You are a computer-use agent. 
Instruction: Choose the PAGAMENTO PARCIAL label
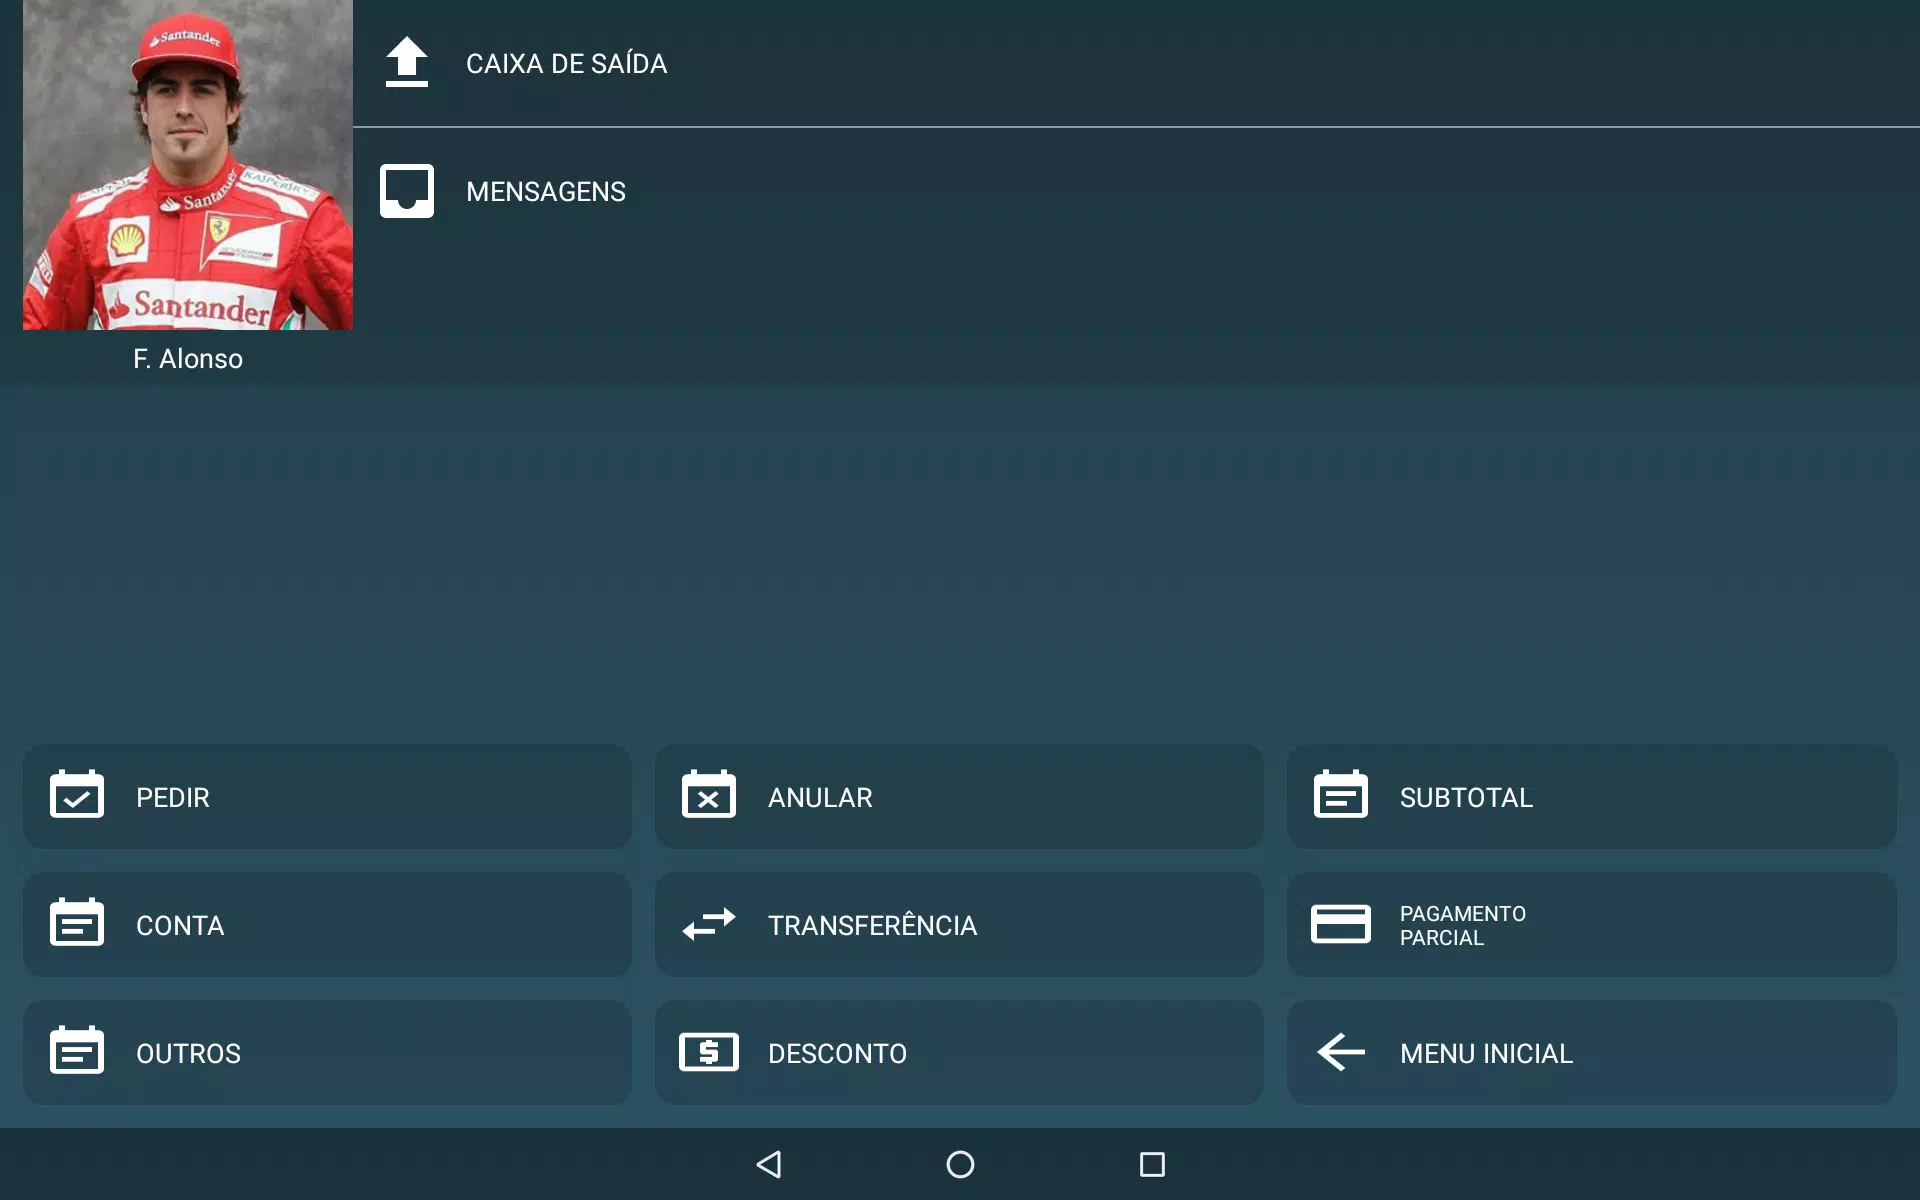tap(1463, 926)
